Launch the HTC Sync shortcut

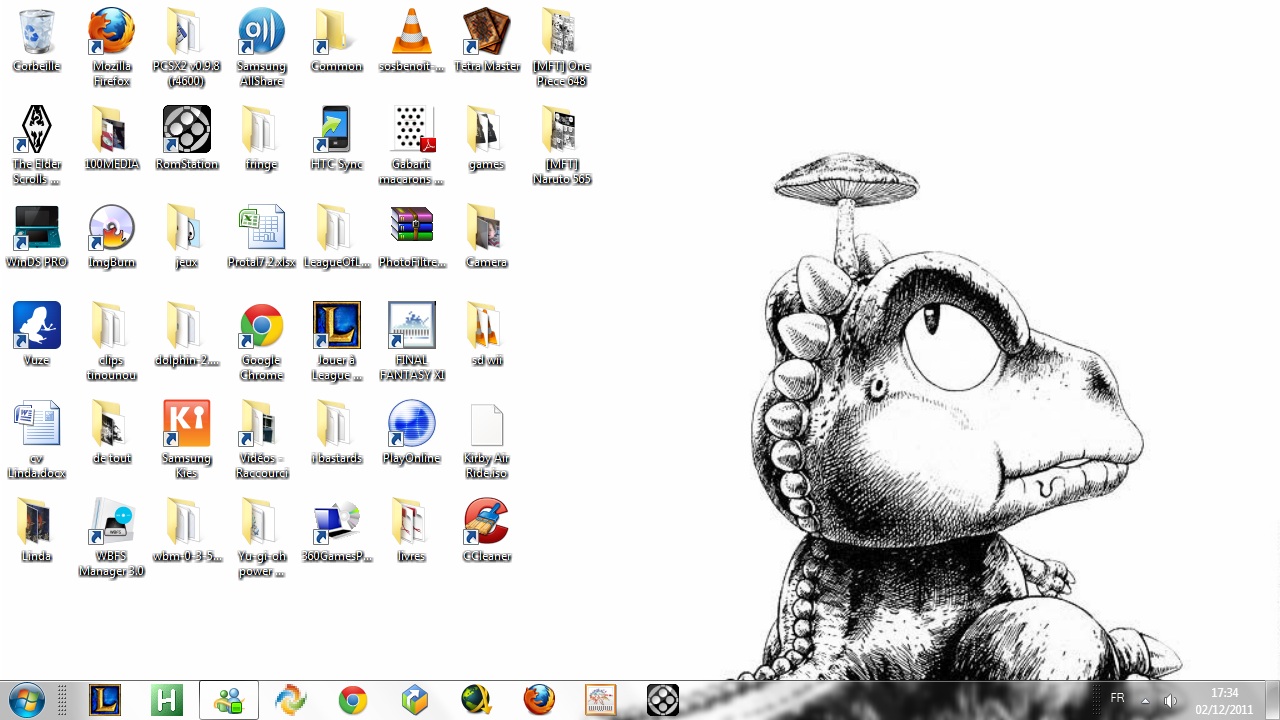coord(337,138)
